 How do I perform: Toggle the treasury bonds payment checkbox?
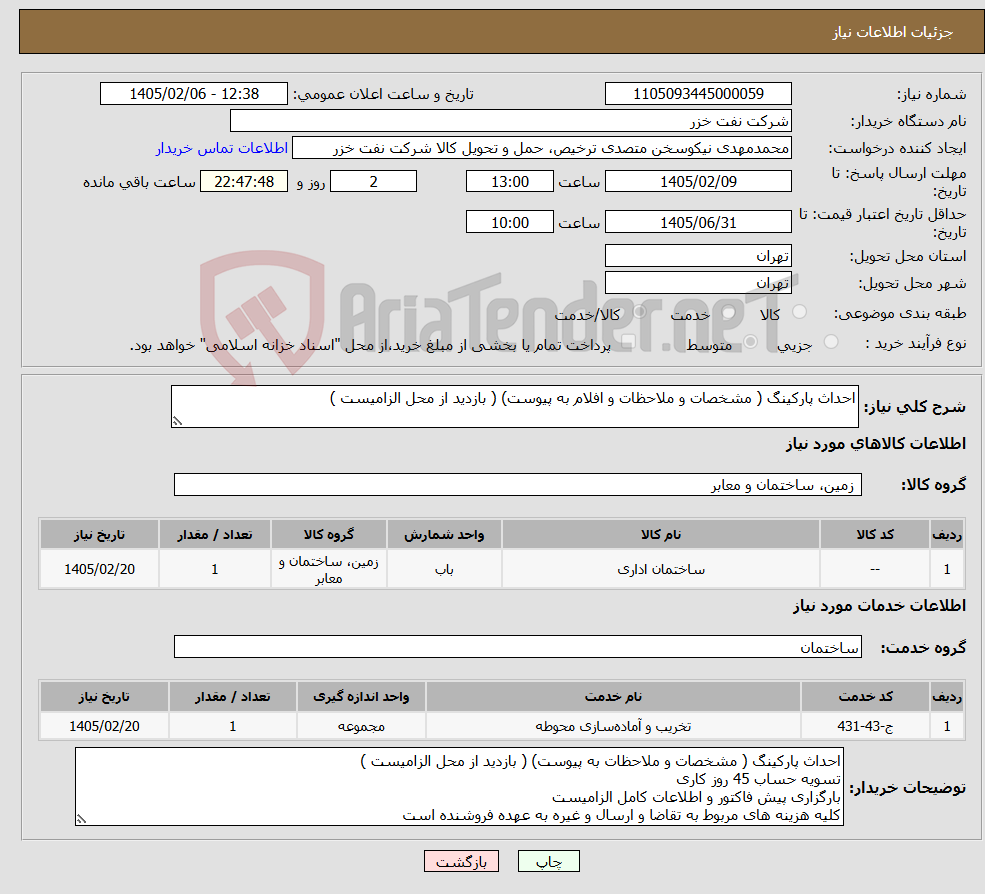pos(628,342)
